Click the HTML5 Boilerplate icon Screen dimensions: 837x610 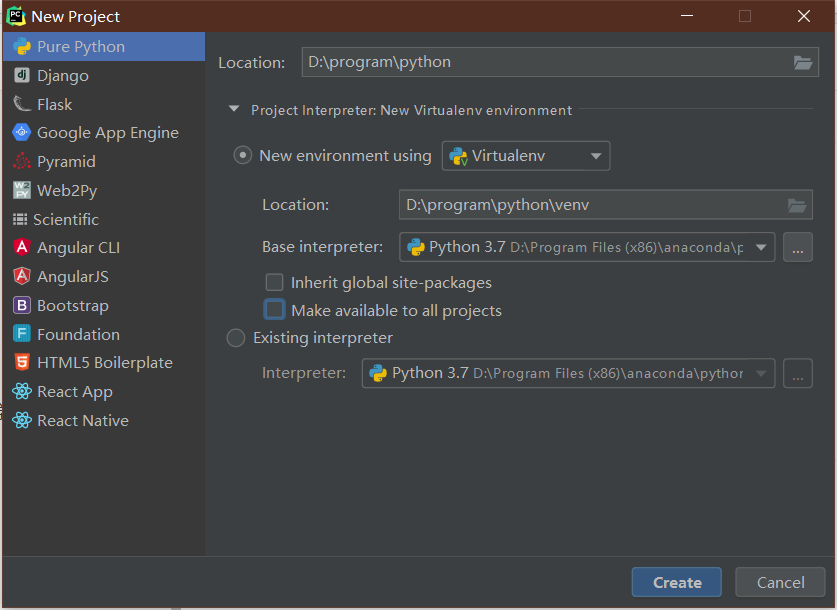pyautogui.click(x=22, y=362)
